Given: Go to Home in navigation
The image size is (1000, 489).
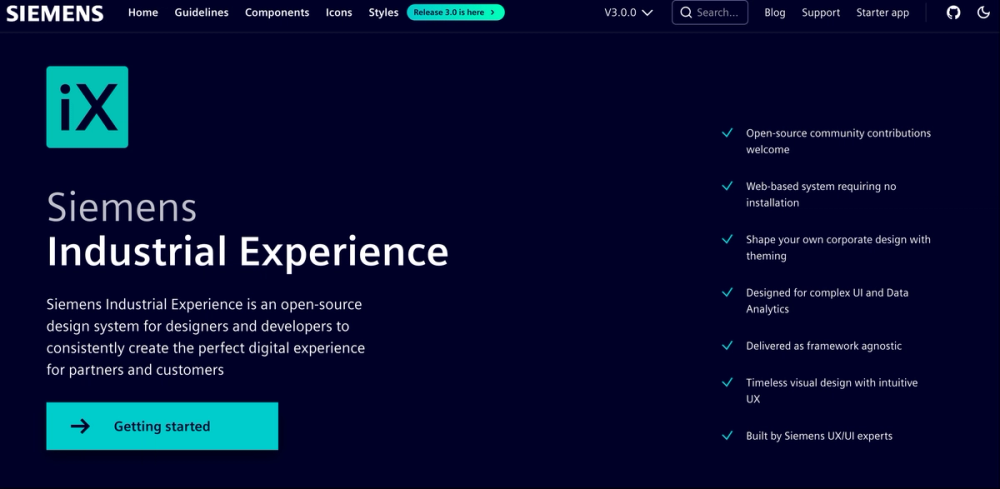Looking at the screenshot, I should coord(143,13).
